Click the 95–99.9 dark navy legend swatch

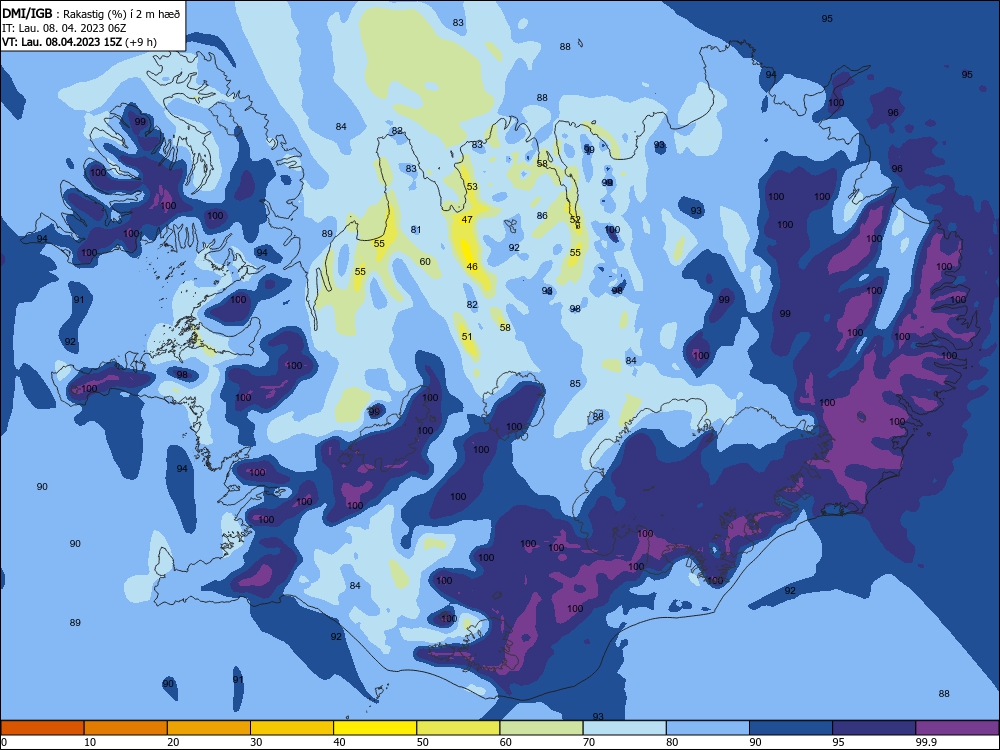coord(874,728)
